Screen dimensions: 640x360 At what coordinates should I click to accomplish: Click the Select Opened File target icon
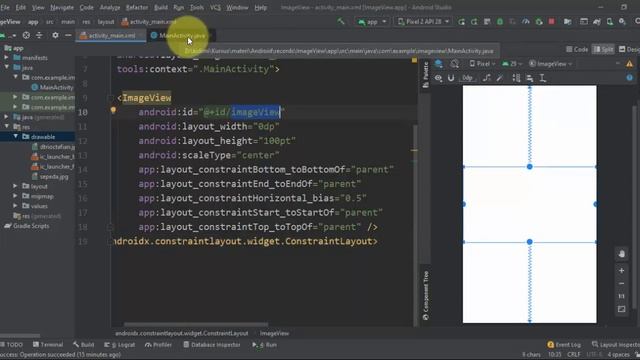(26, 36)
